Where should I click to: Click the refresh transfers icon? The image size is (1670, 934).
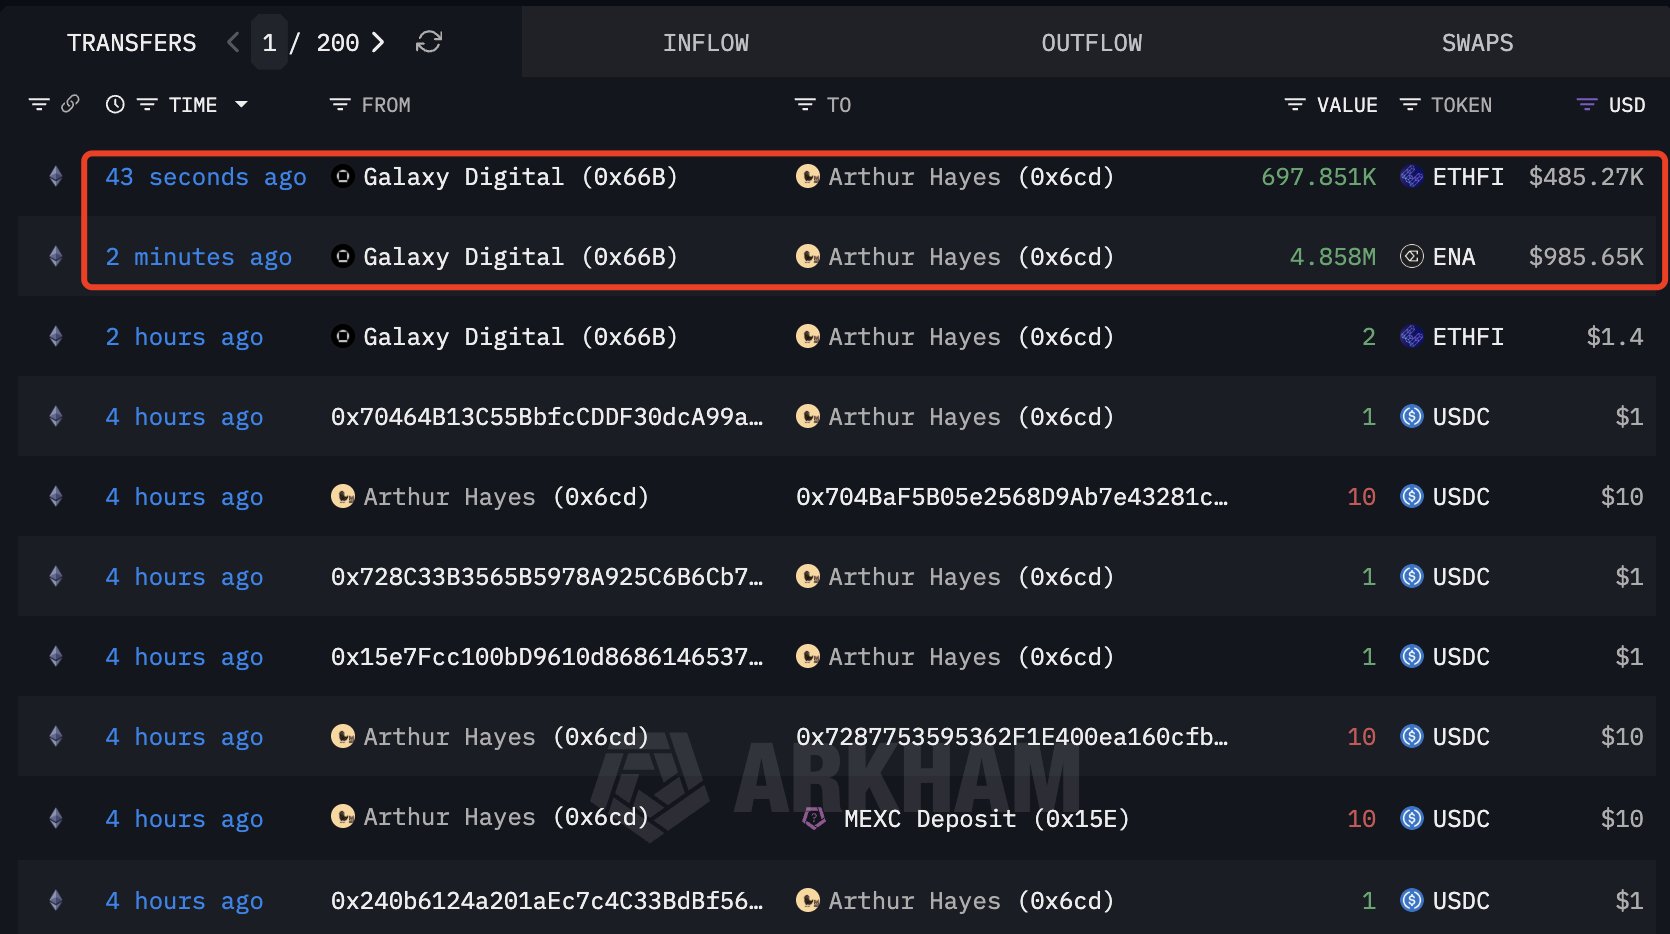coord(429,42)
